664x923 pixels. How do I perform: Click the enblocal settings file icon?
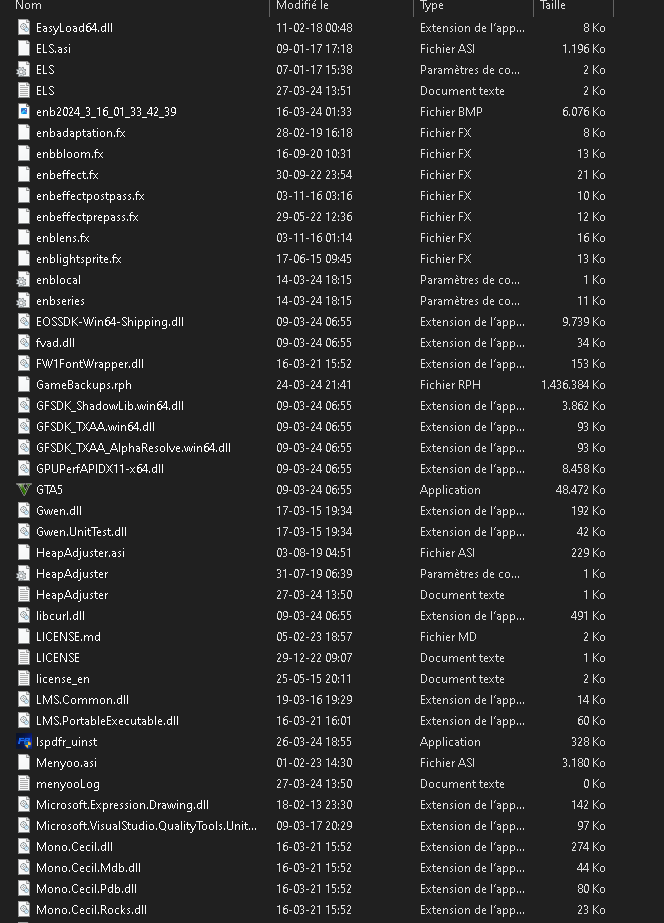pyautogui.click(x=24, y=280)
